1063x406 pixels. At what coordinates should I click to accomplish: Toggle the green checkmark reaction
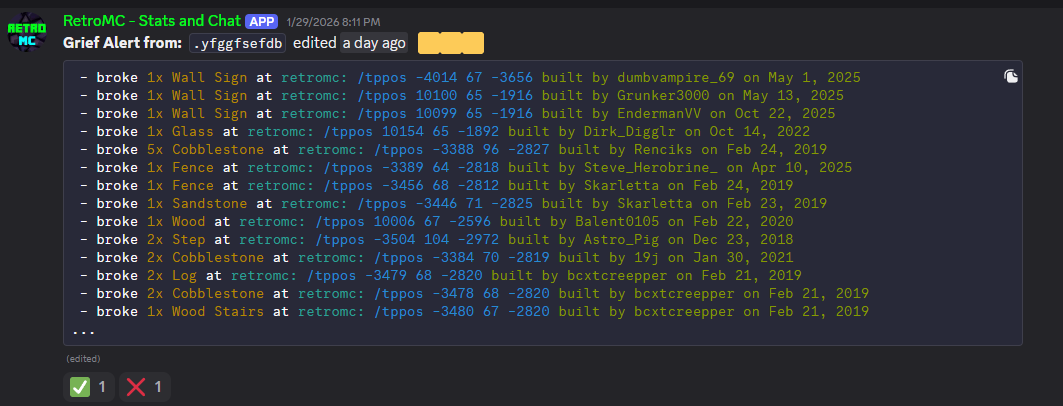click(x=90, y=386)
